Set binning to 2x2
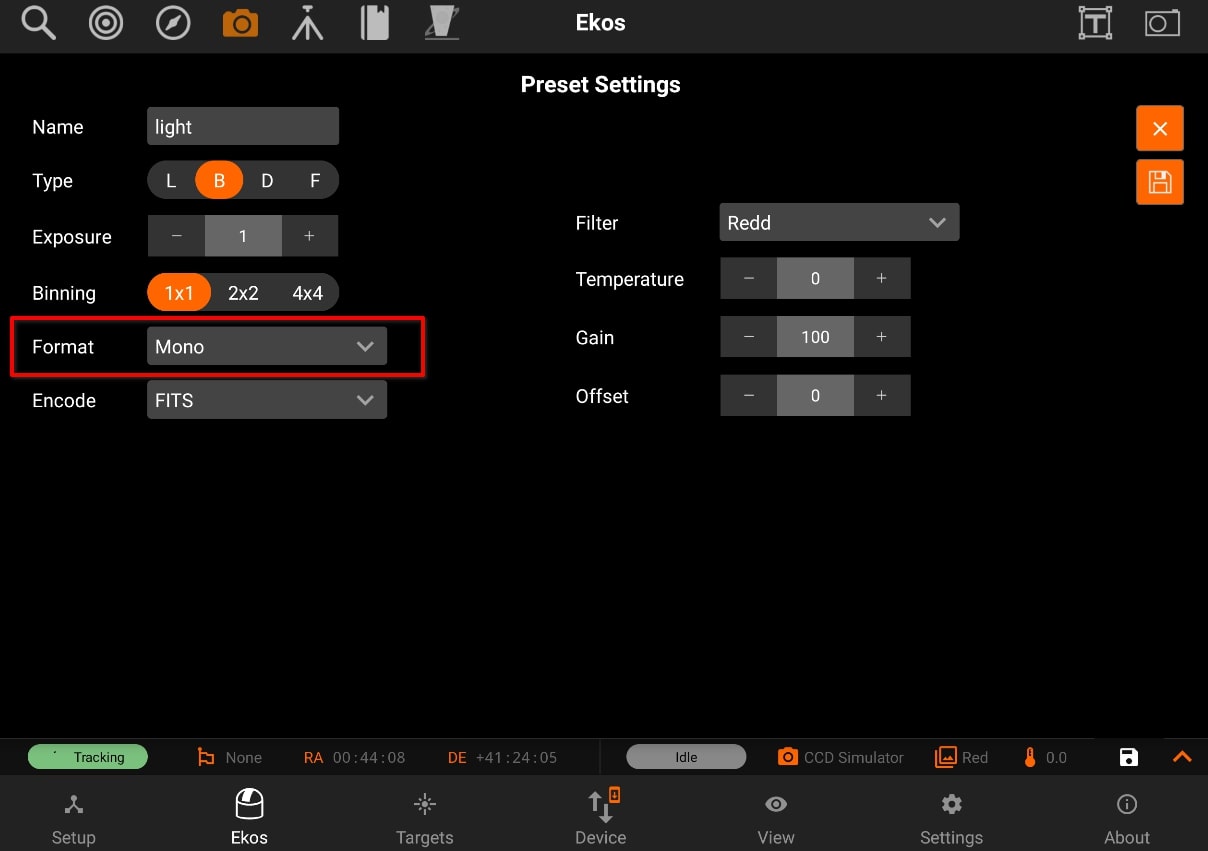Screen dimensions: 1208x851 coord(243,293)
